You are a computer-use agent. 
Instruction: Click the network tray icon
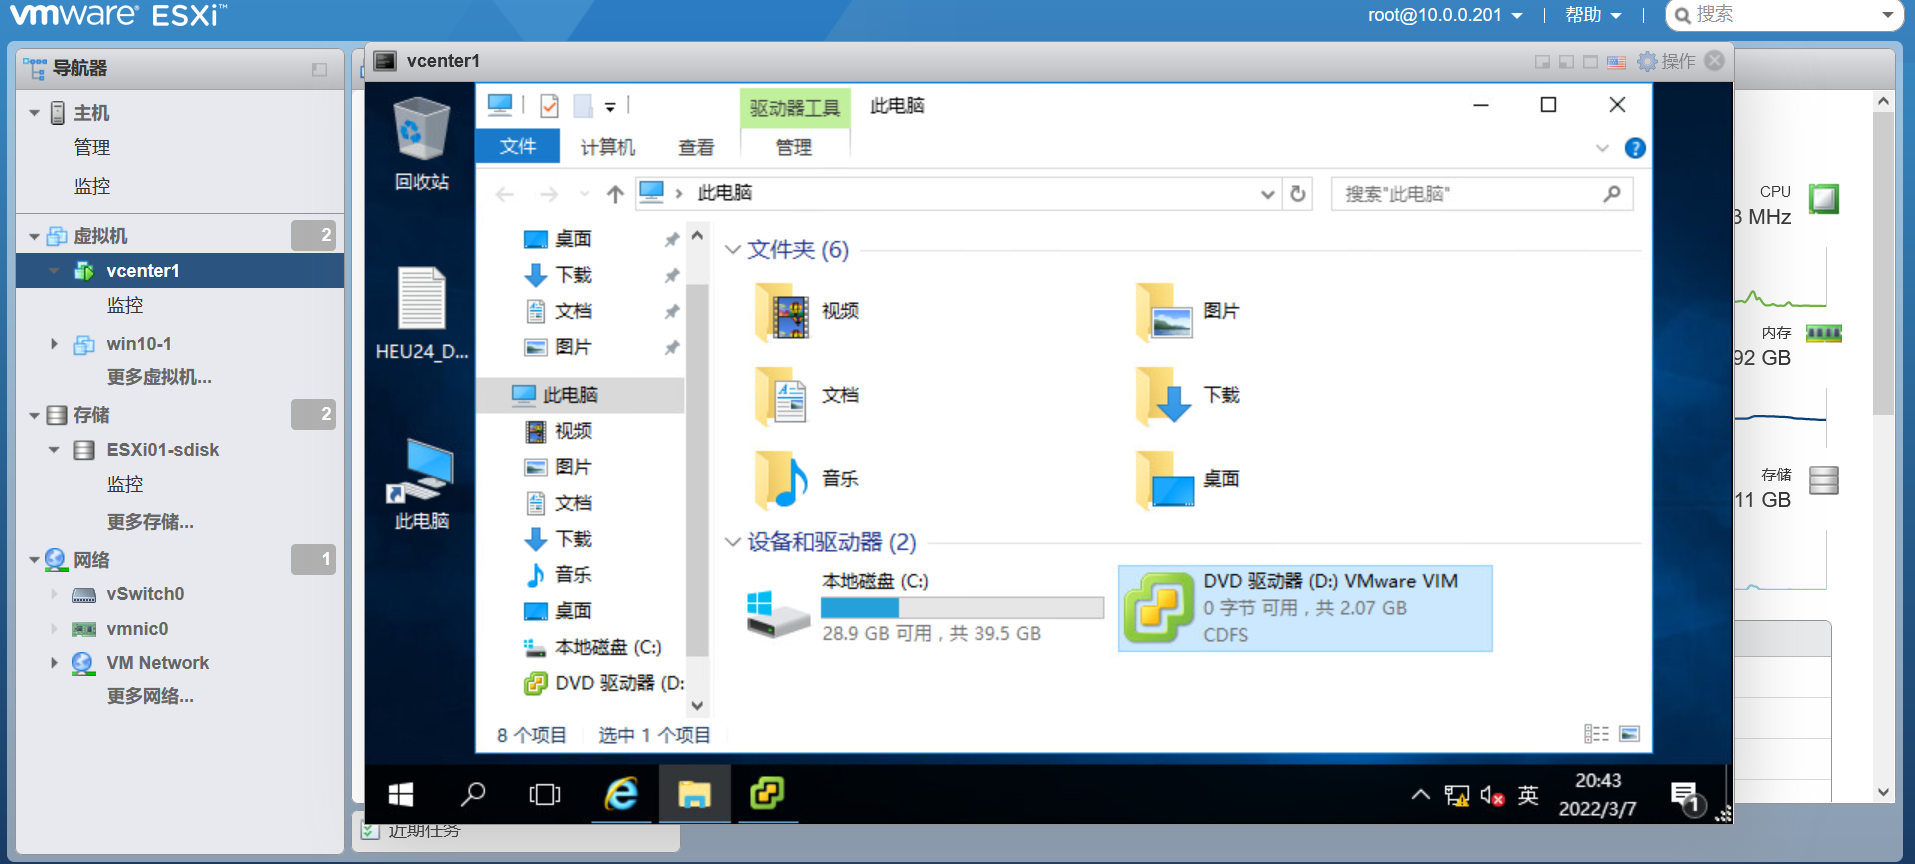(x=1456, y=796)
